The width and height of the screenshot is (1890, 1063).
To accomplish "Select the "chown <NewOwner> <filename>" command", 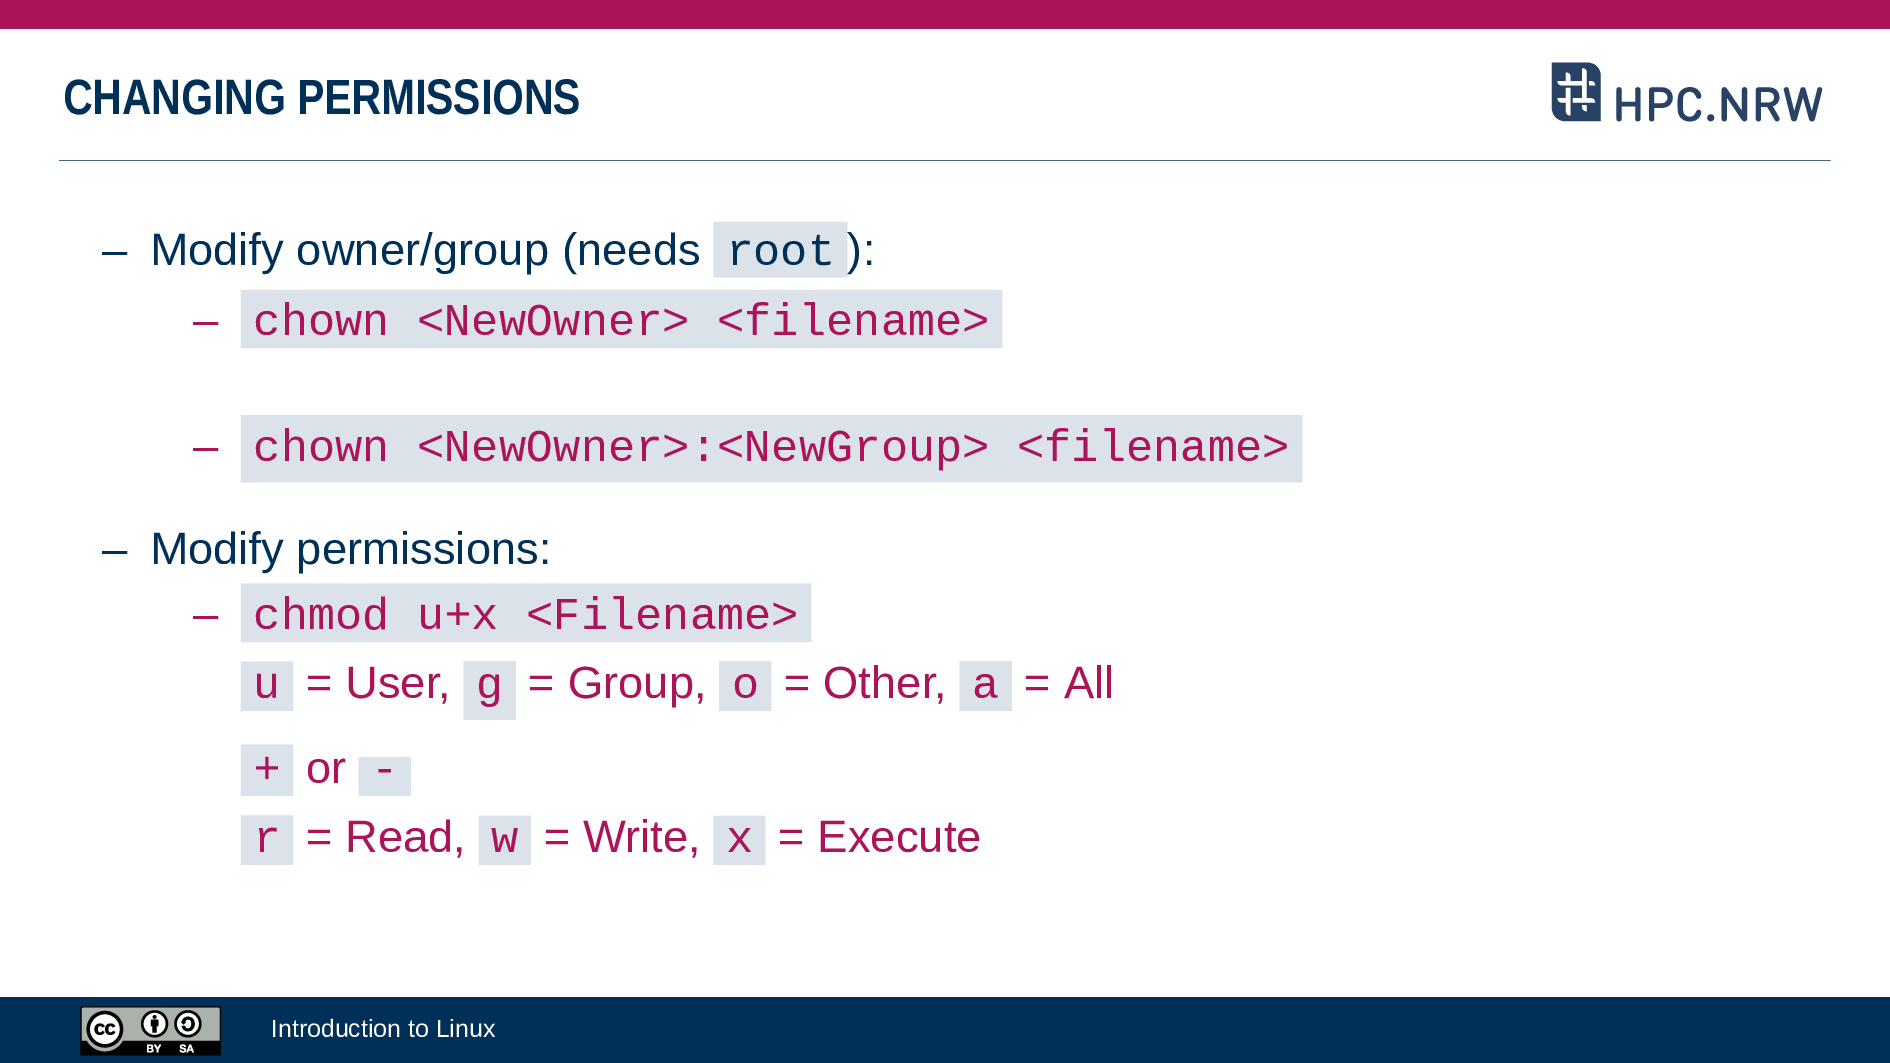I will (621, 320).
